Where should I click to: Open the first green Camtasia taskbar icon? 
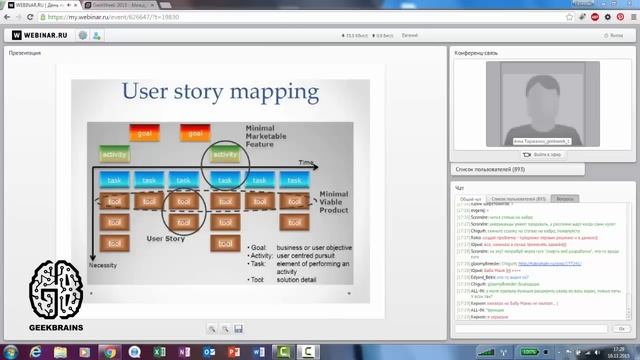(283, 352)
